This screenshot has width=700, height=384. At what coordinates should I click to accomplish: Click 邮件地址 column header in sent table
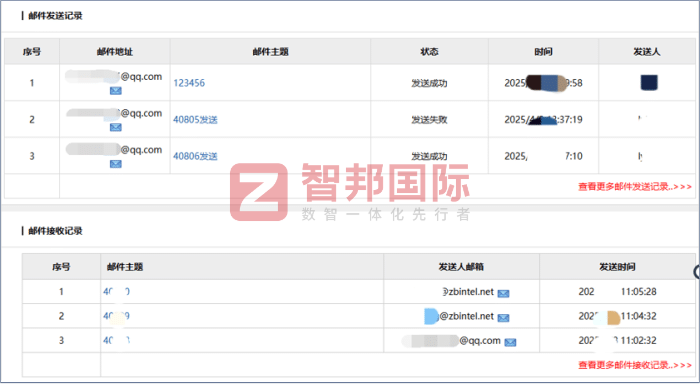click(x=115, y=52)
